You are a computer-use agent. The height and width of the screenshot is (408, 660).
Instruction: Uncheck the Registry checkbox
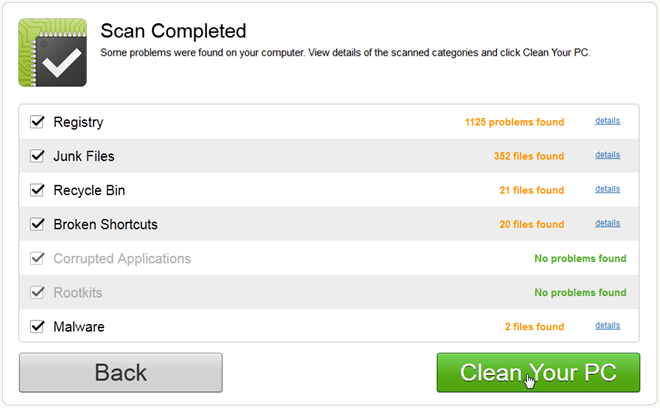click(x=38, y=122)
